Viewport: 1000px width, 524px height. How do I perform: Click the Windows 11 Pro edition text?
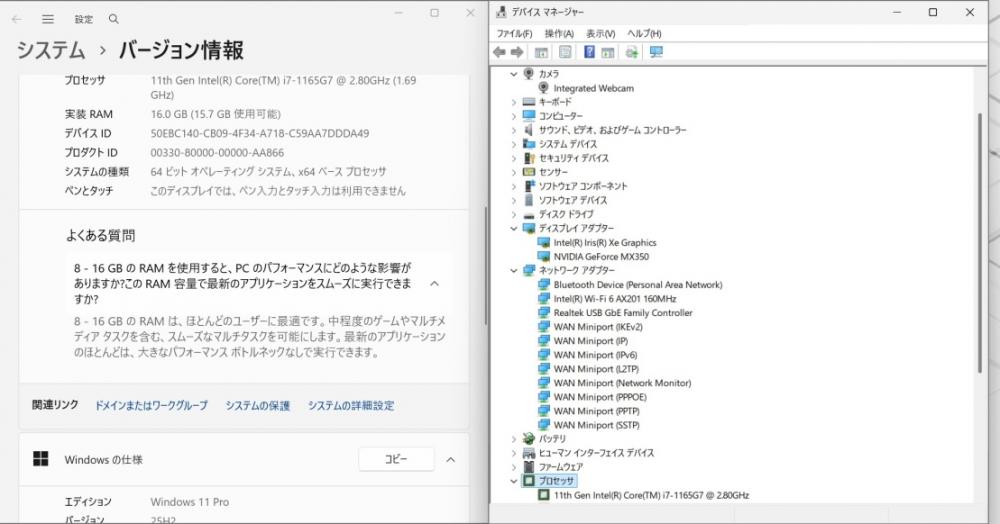point(189,502)
